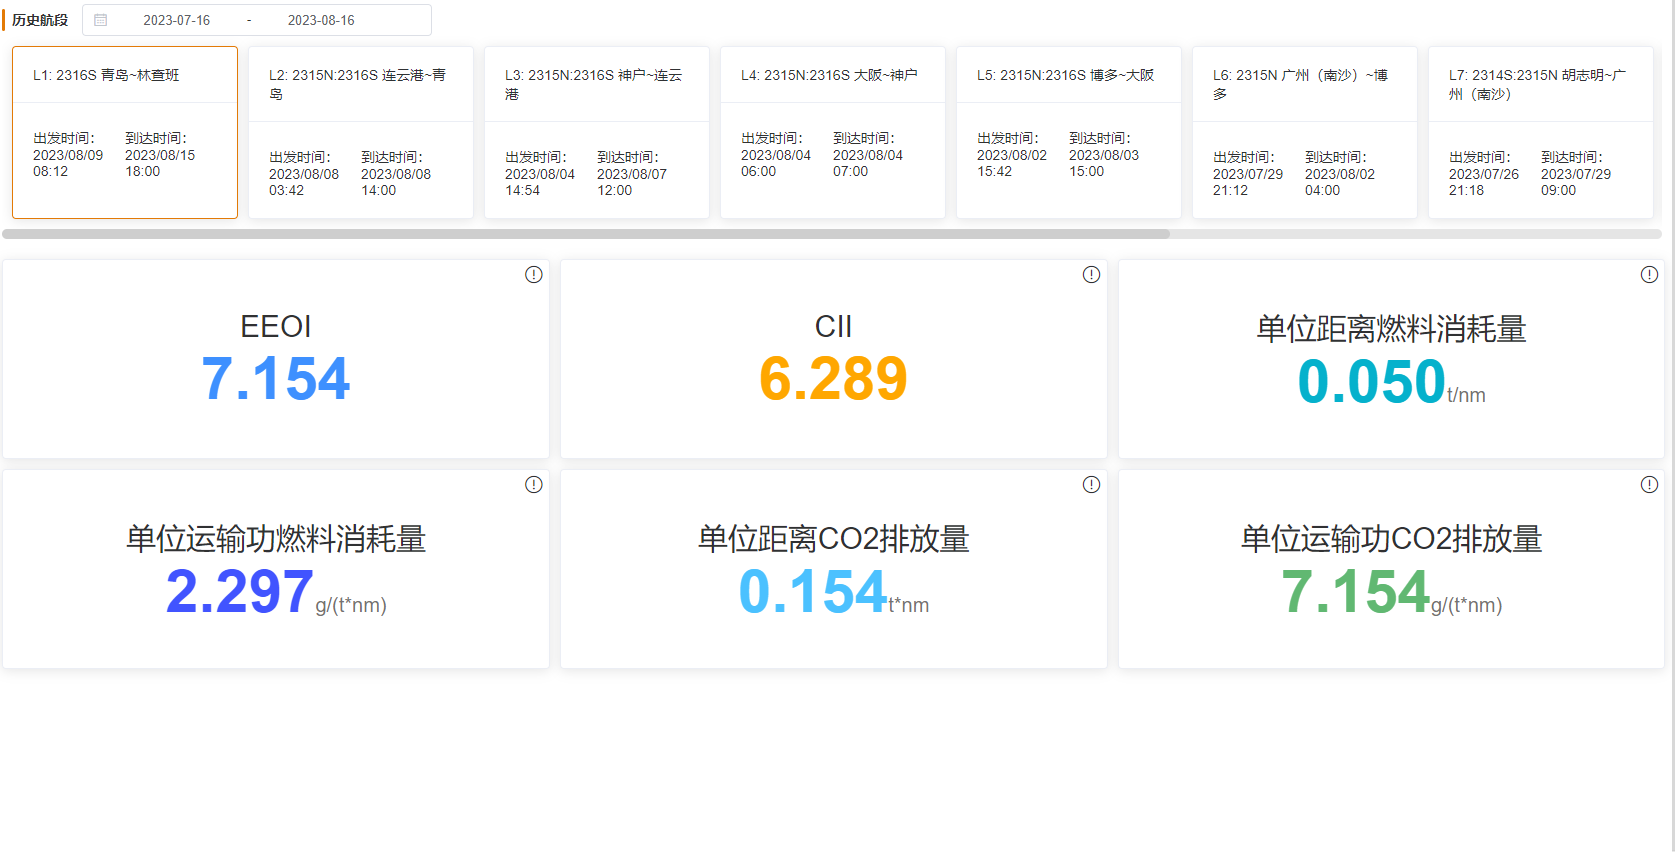
Task: Show info tooltip for 单位距离CO2排放量 card
Action: coord(1091,485)
